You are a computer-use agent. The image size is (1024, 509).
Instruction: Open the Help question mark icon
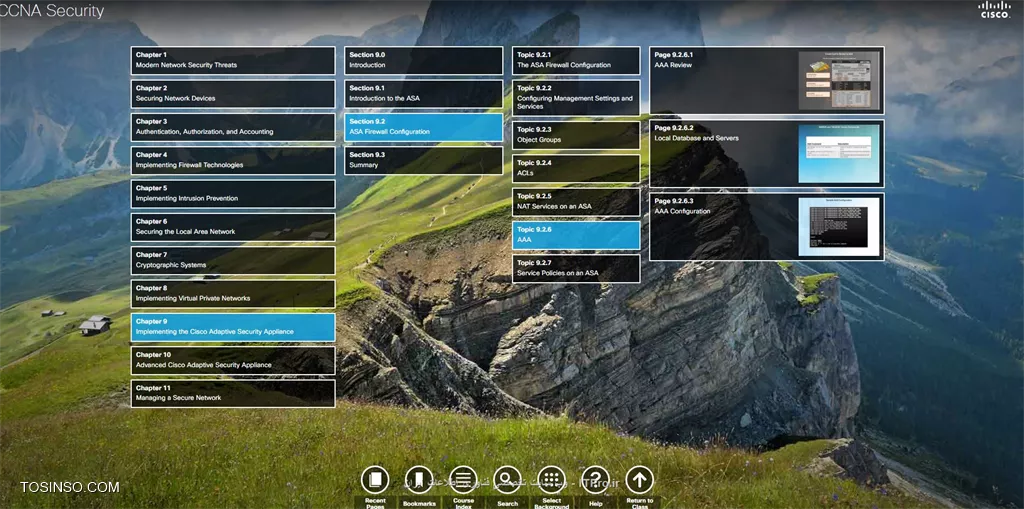point(595,480)
